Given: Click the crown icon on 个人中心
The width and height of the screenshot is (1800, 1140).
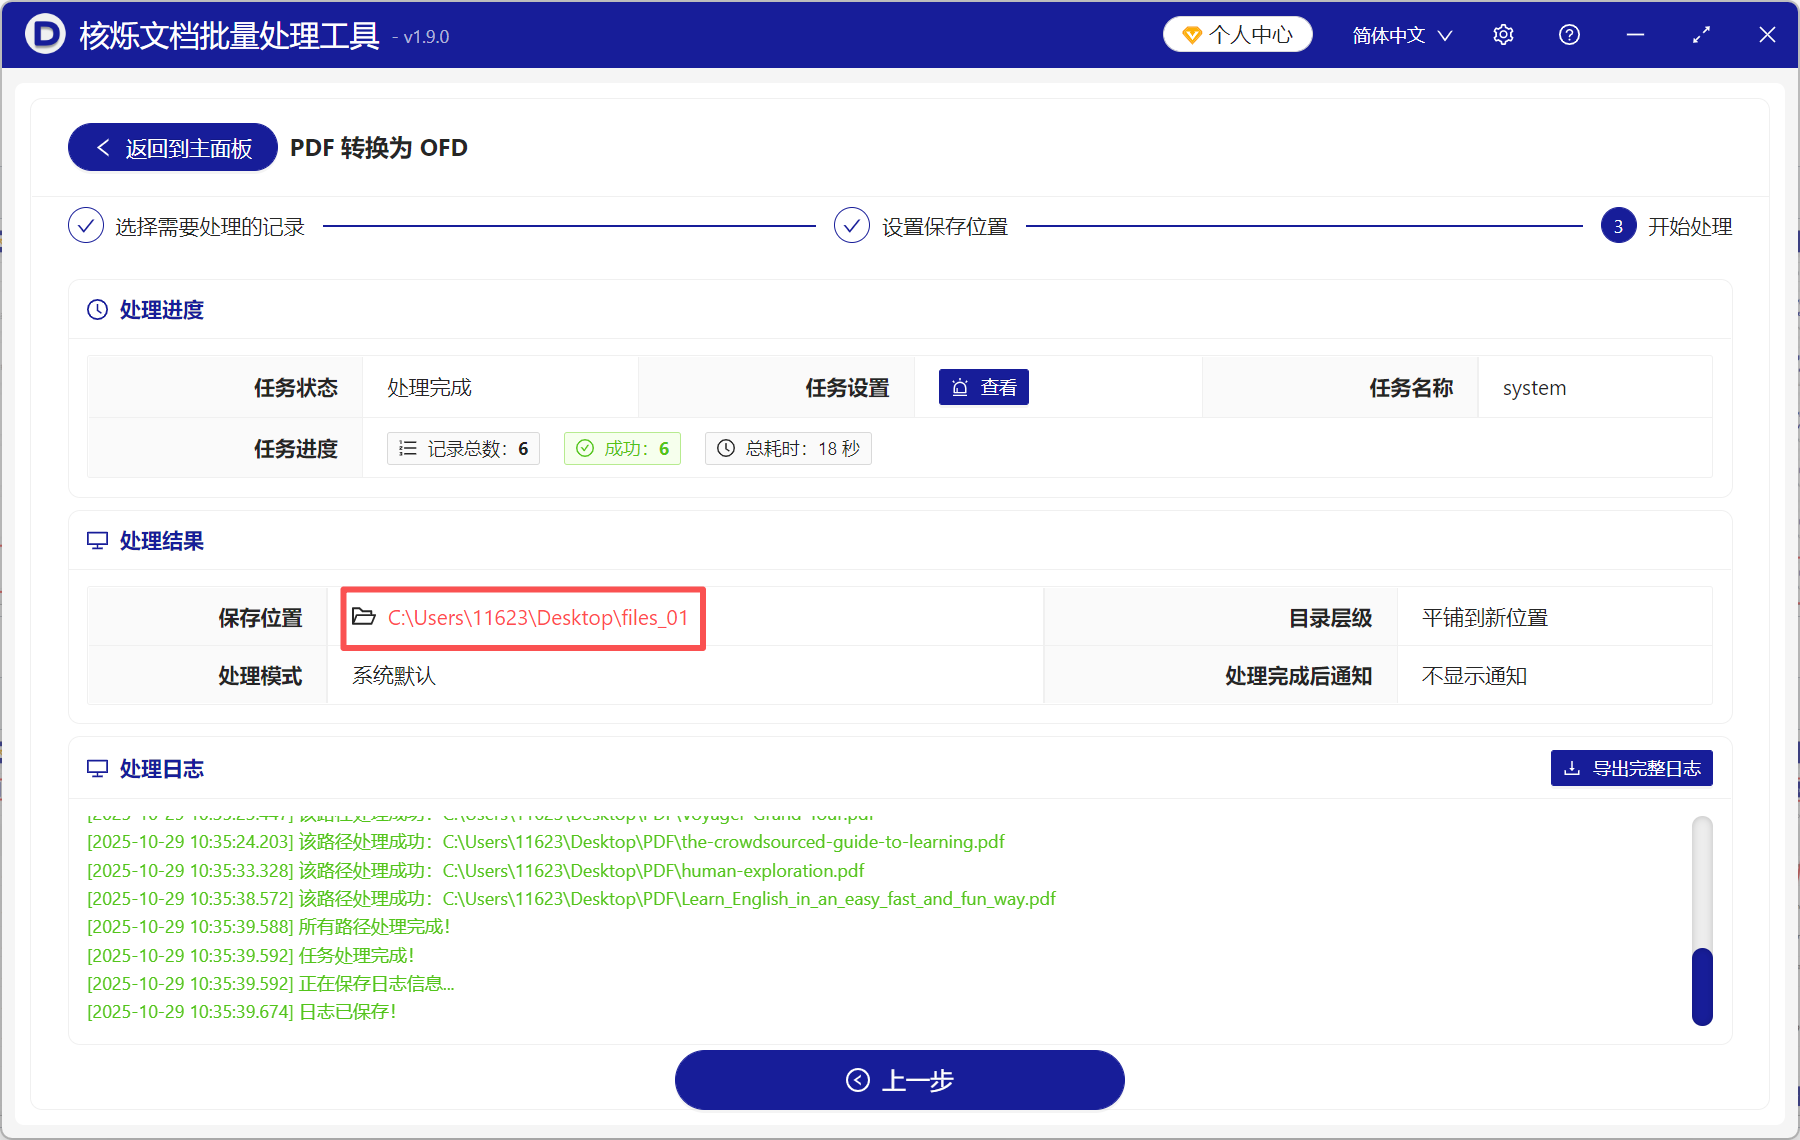Looking at the screenshot, I should (x=1191, y=33).
